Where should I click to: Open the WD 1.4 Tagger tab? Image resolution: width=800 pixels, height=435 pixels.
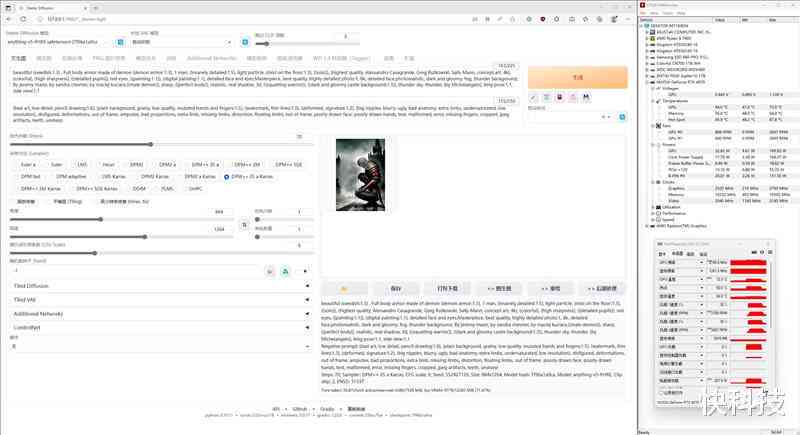(x=341, y=59)
